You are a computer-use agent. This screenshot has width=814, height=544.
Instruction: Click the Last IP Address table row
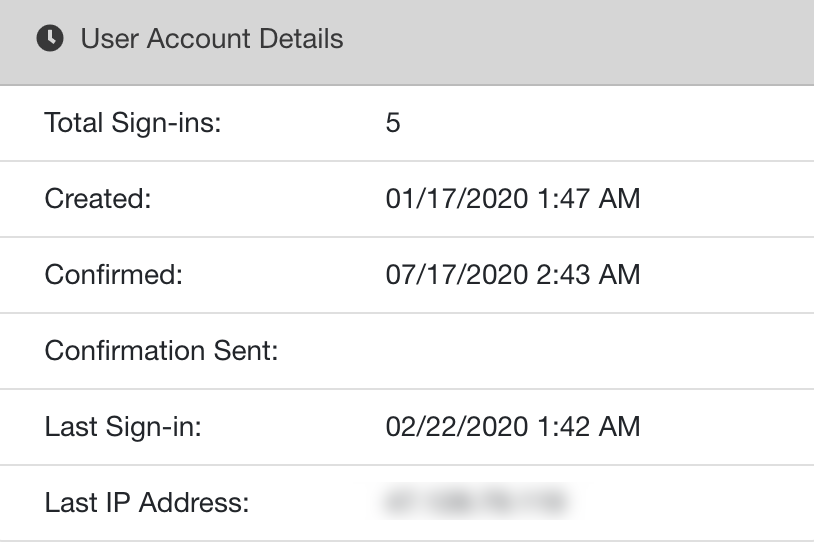407,503
